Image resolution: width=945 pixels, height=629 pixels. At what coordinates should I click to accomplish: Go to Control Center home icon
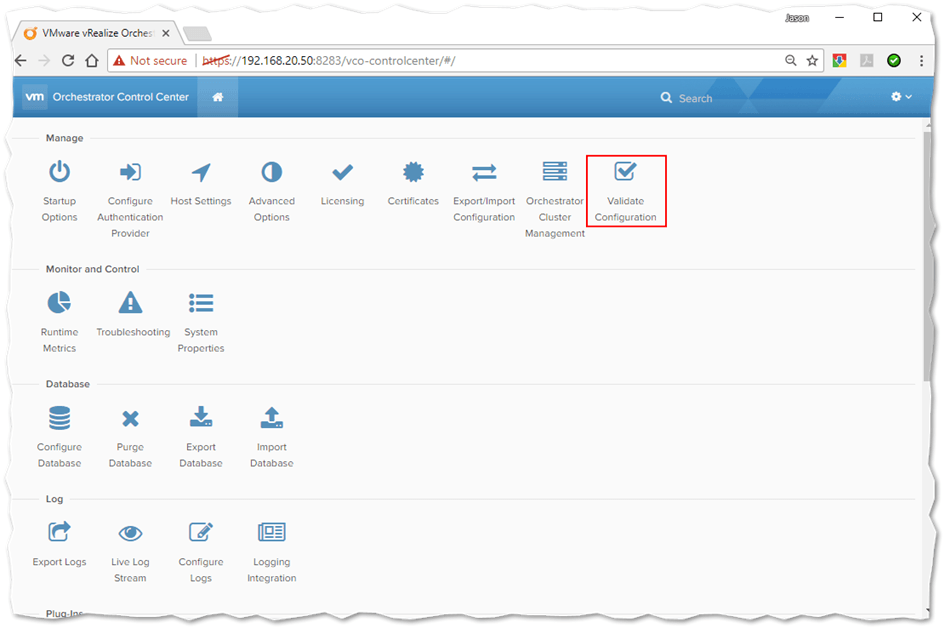point(218,97)
